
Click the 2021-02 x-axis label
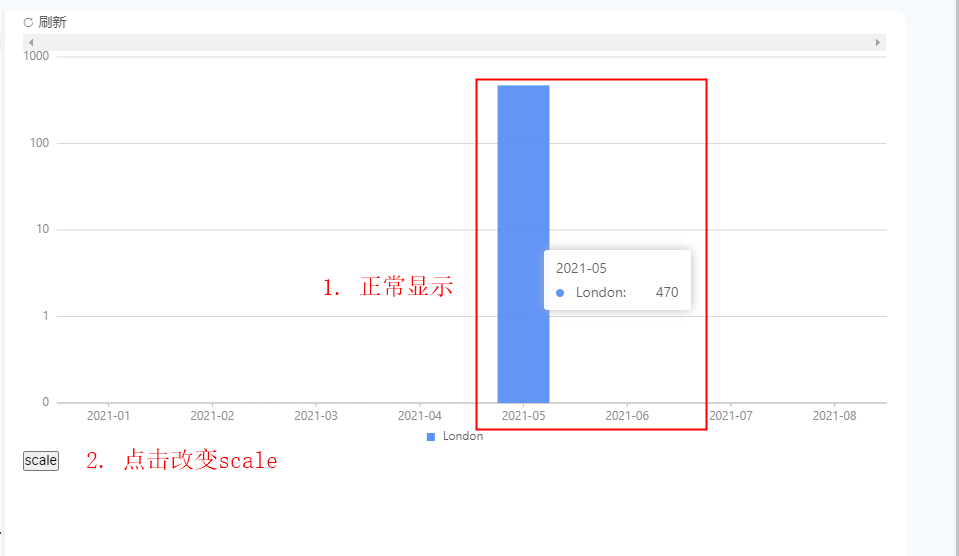tap(212, 416)
